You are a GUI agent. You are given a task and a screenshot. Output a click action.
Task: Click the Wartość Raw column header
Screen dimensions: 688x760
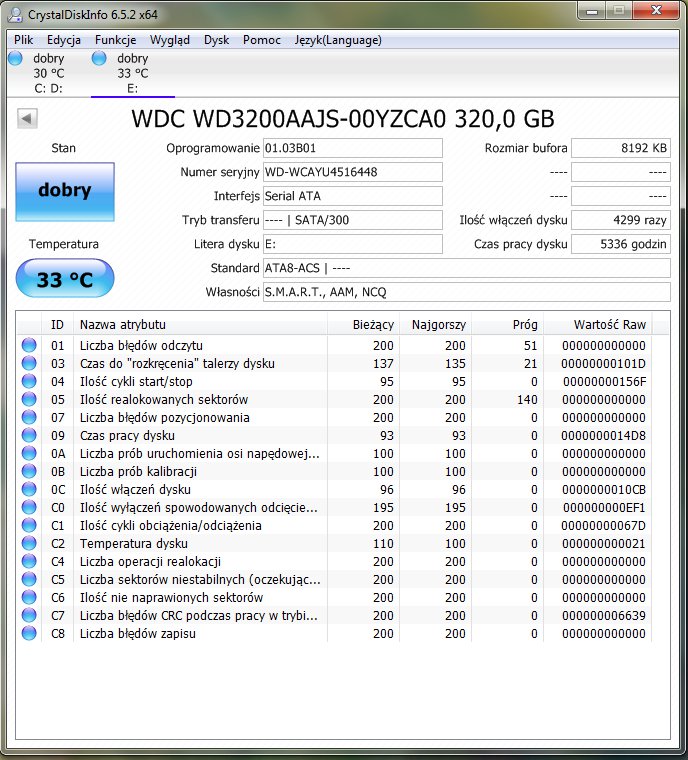click(597, 324)
